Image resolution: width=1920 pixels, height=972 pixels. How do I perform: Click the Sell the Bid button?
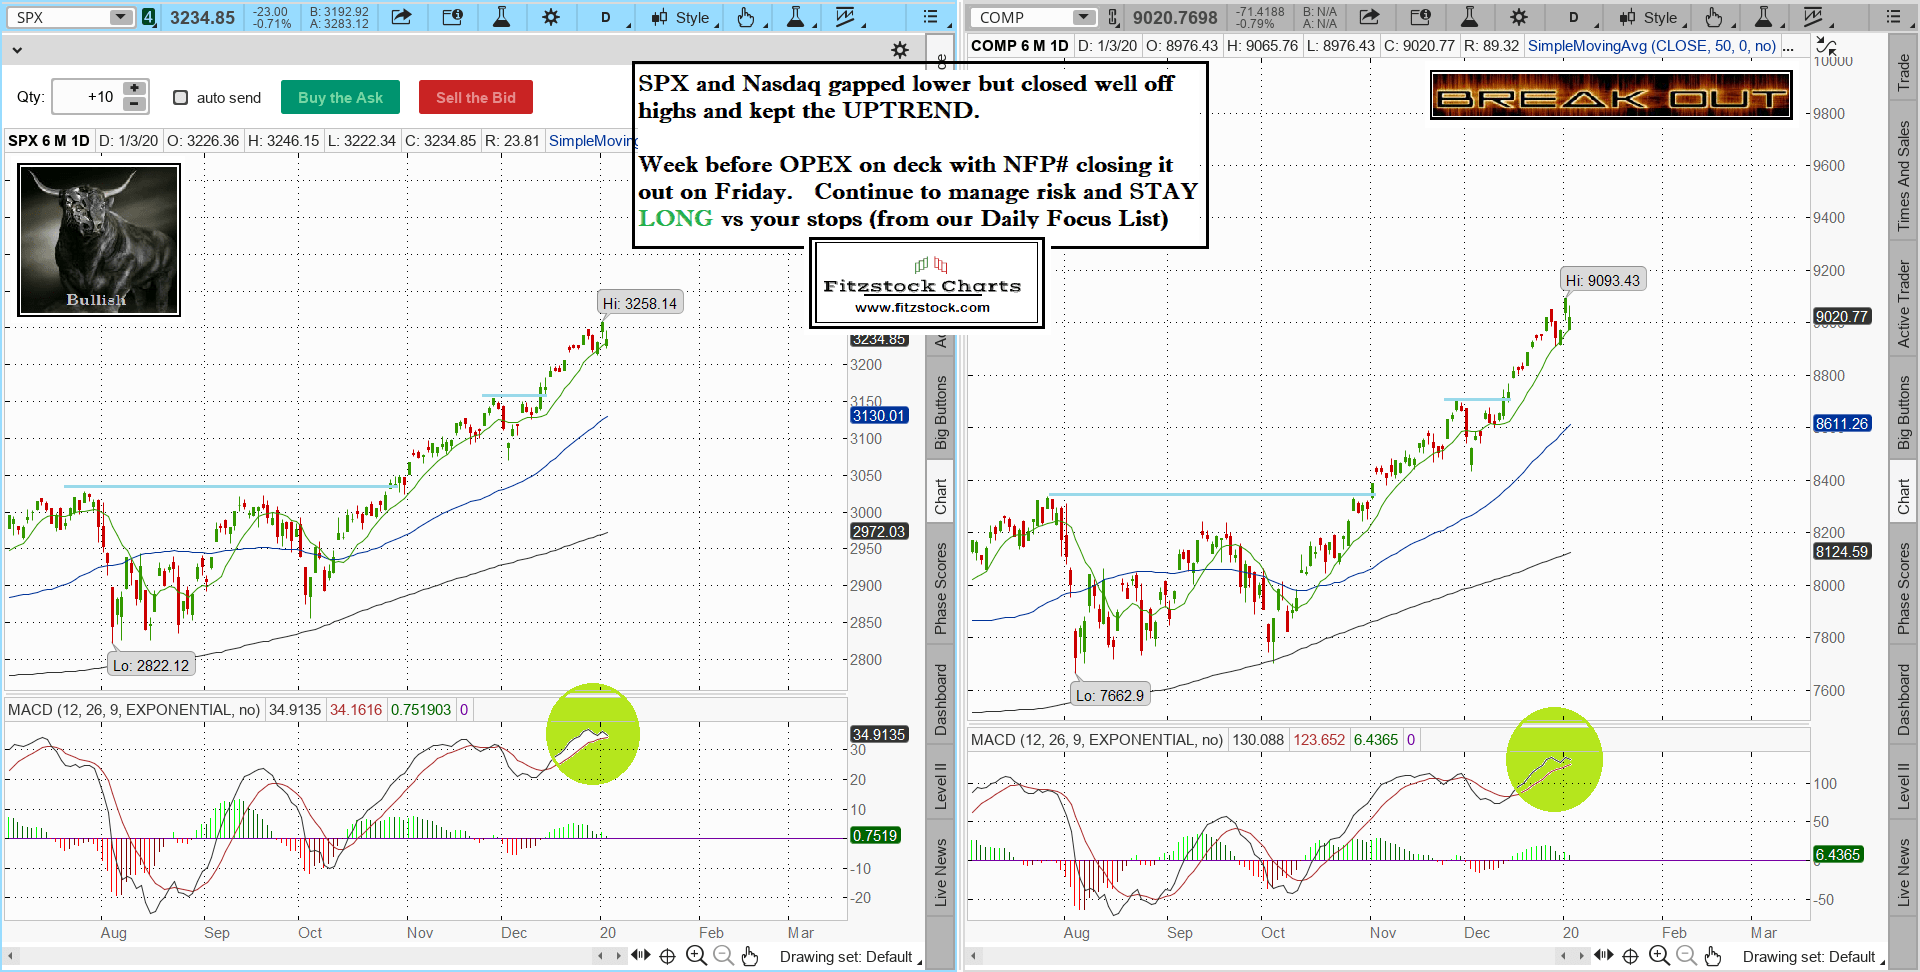(475, 97)
